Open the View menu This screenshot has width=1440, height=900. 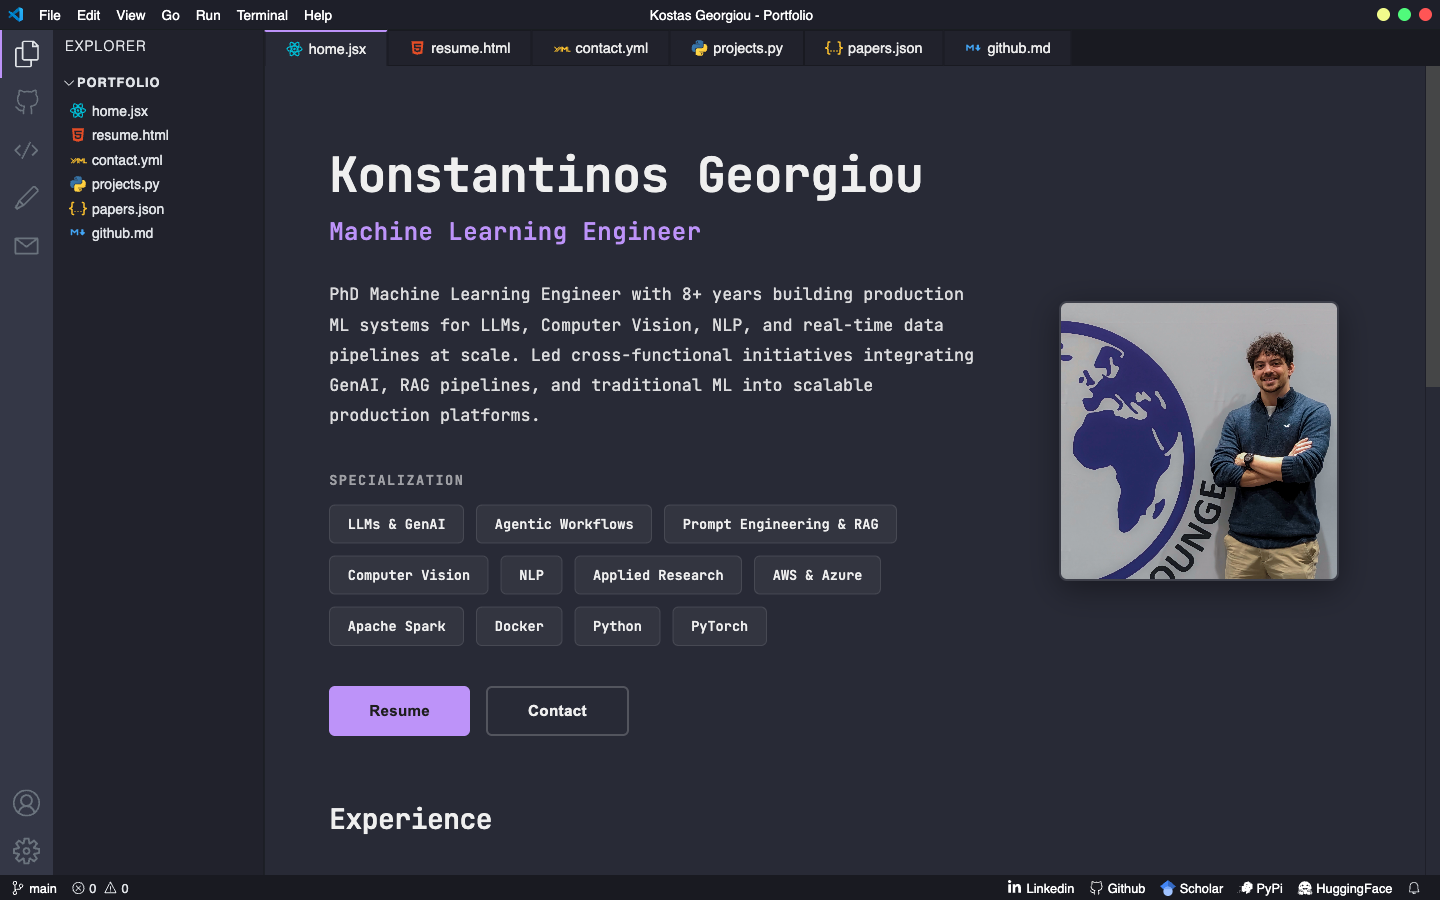point(131,15)
